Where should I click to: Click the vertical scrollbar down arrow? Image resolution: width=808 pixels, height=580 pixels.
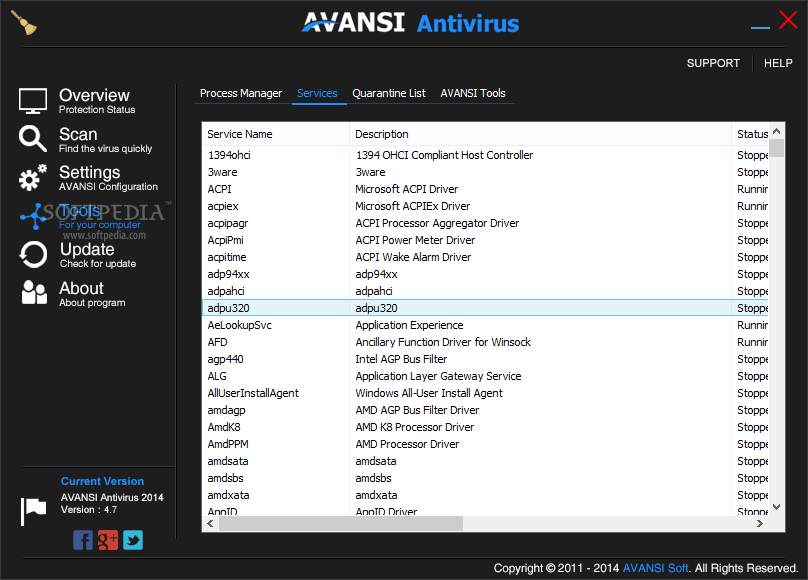click(x=777, y=507)
